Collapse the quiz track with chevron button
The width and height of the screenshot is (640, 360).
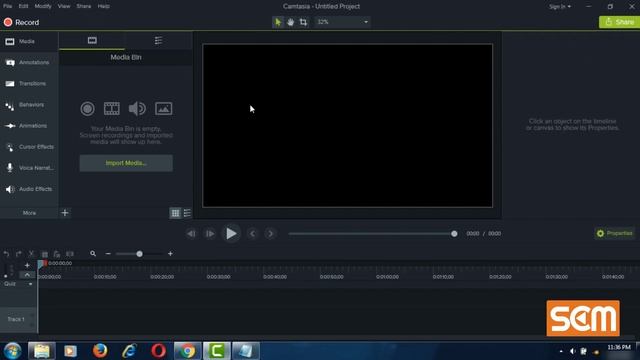click(x=27, y=275)
